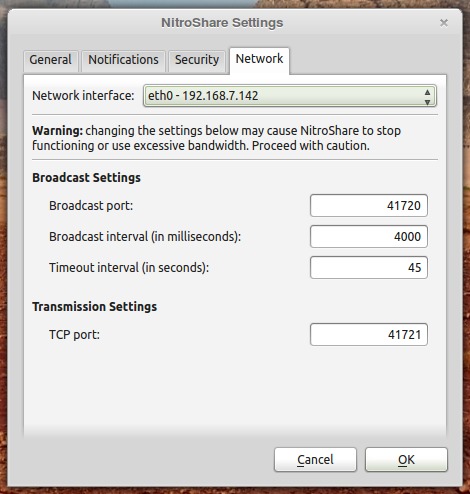470x494 pixels.
Task: Click the Timeout interval field showing 45
Action: (369, 268)
